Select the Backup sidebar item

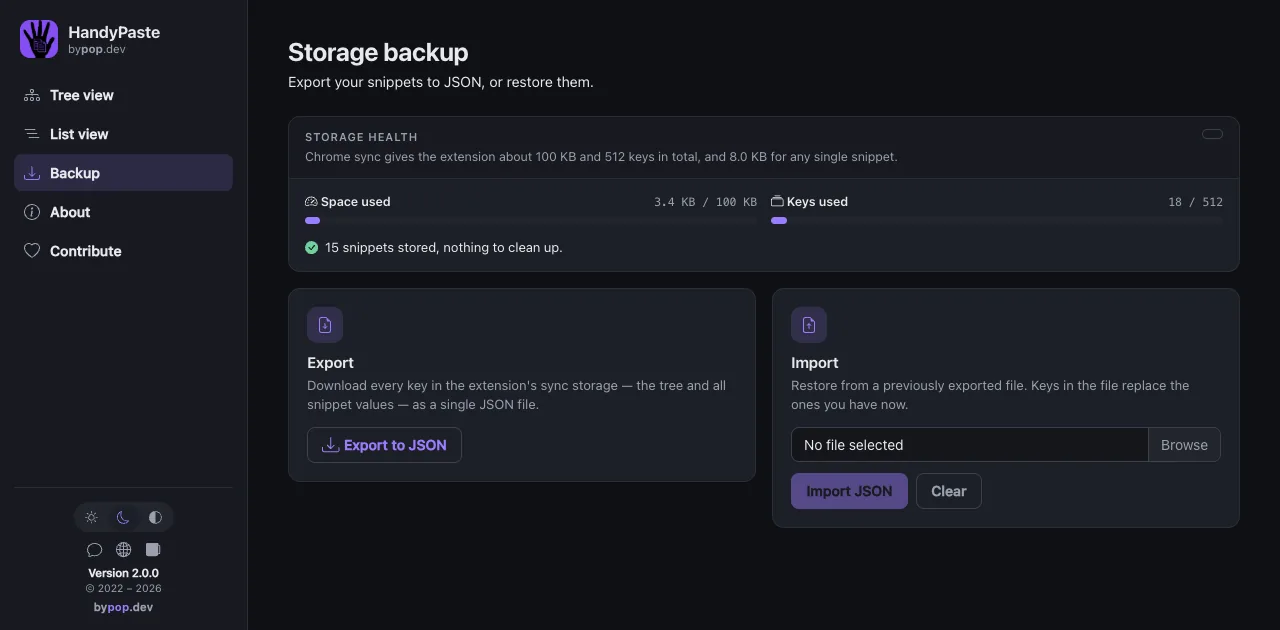pyautogui.click(x=123, y=173)
